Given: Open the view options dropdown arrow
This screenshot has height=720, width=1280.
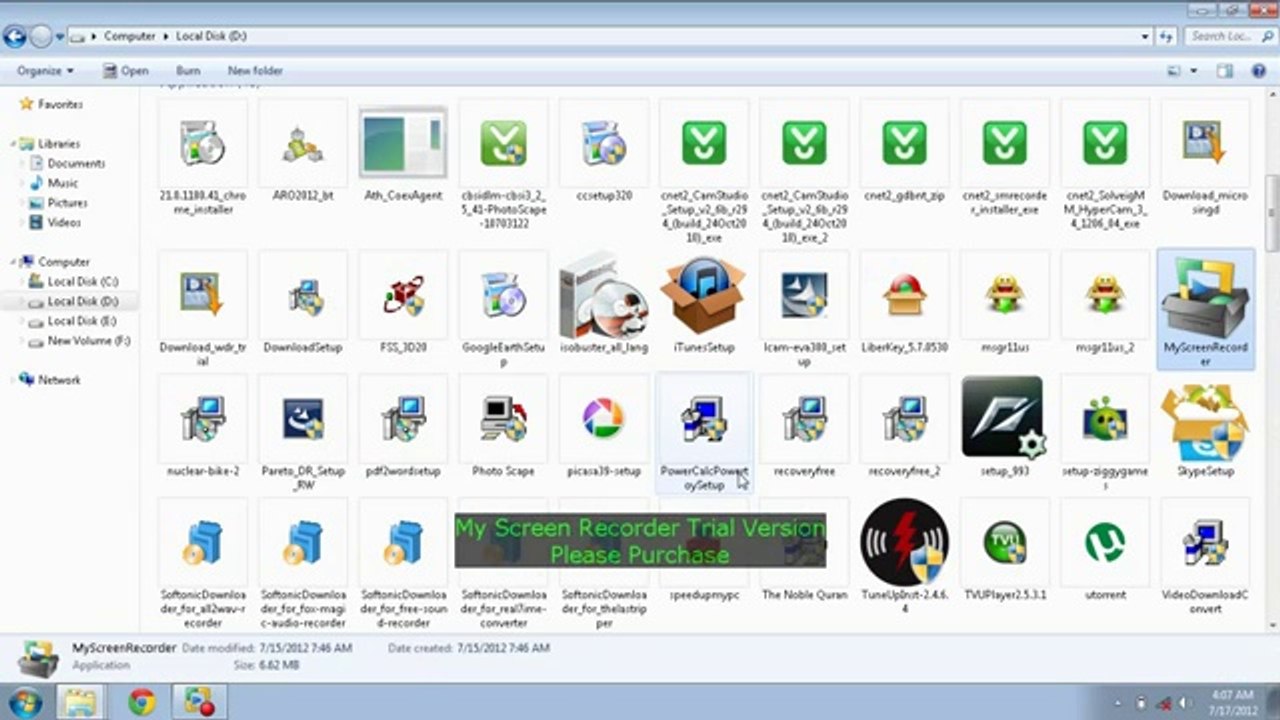Looking at the screenshot, I should pos(1194,71).
